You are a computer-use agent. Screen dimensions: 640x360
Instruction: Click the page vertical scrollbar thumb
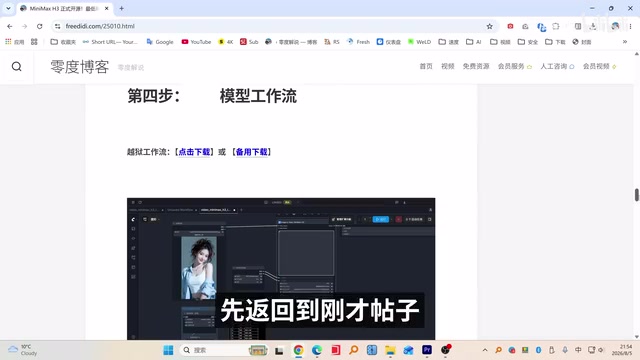637,195
